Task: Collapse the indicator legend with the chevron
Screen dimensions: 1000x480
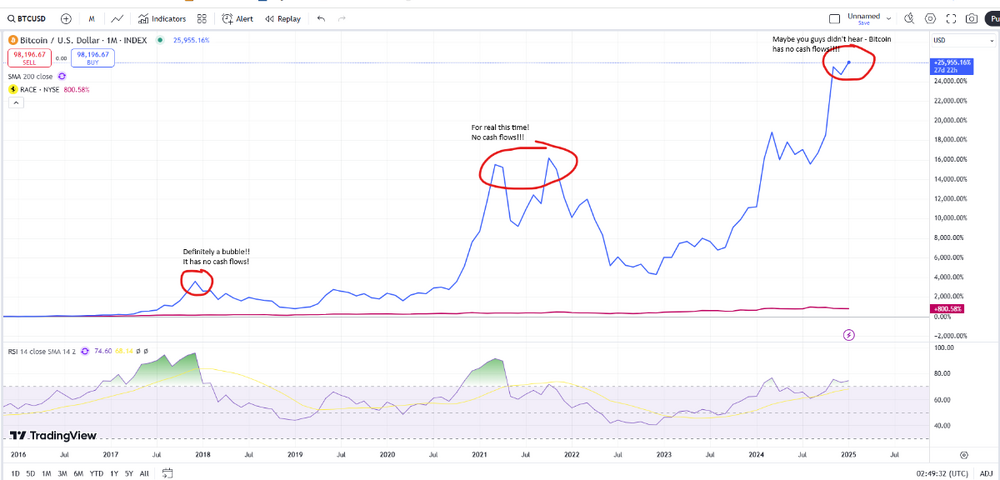Action: tap(15, 103)
